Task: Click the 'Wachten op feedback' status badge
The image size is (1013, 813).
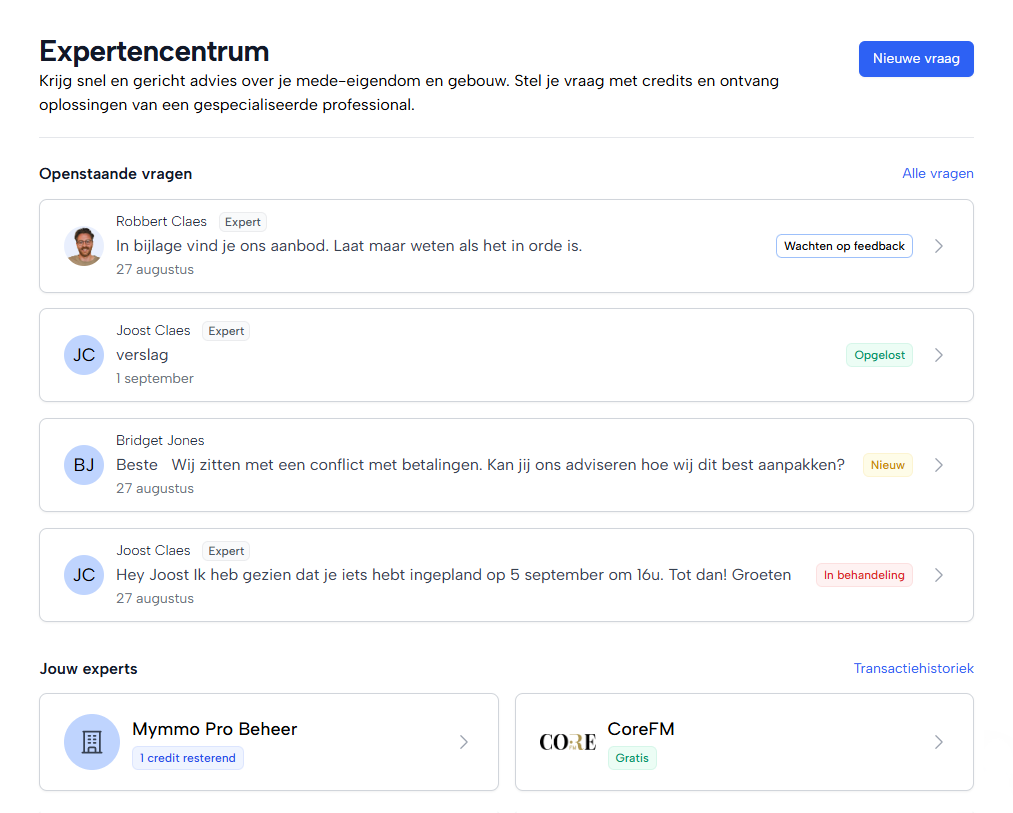Action: click(844, 246)
